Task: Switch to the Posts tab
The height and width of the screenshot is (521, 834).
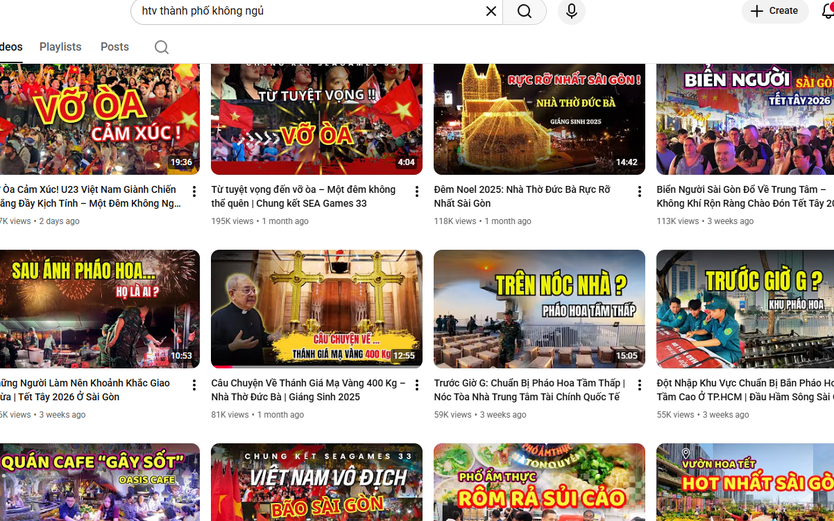Action: [114, 47]
